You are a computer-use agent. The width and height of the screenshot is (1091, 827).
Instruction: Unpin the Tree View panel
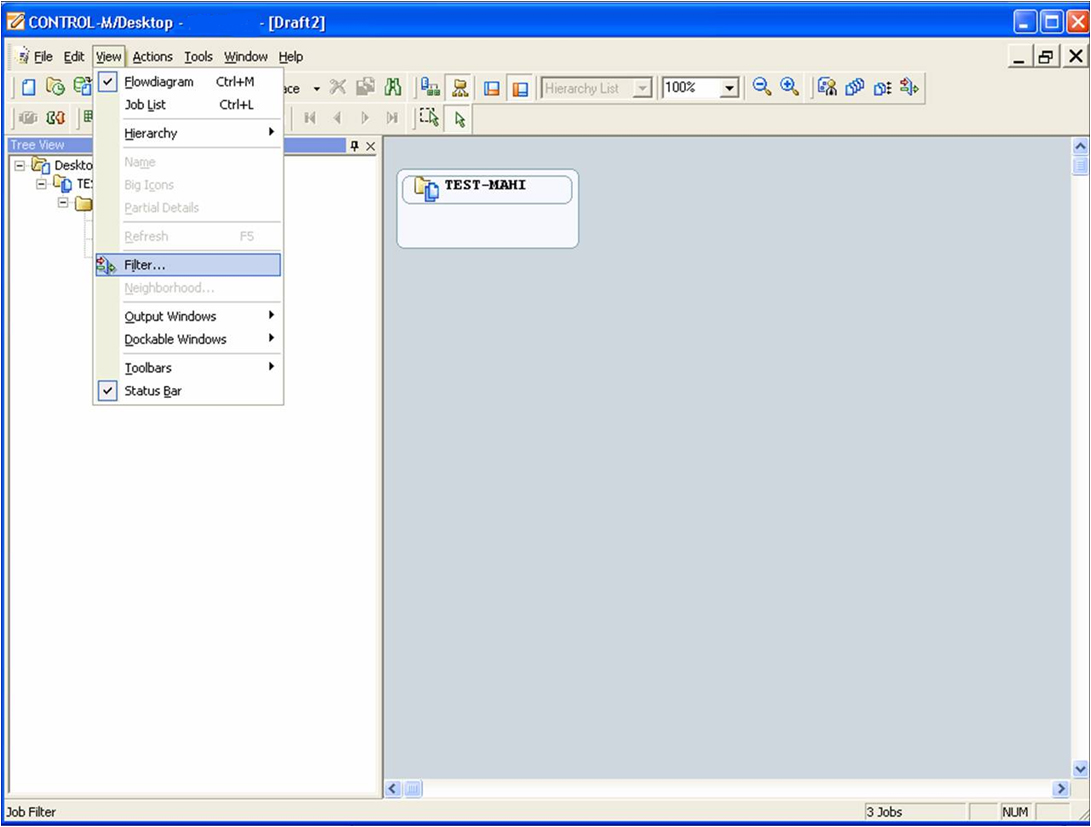355,145
